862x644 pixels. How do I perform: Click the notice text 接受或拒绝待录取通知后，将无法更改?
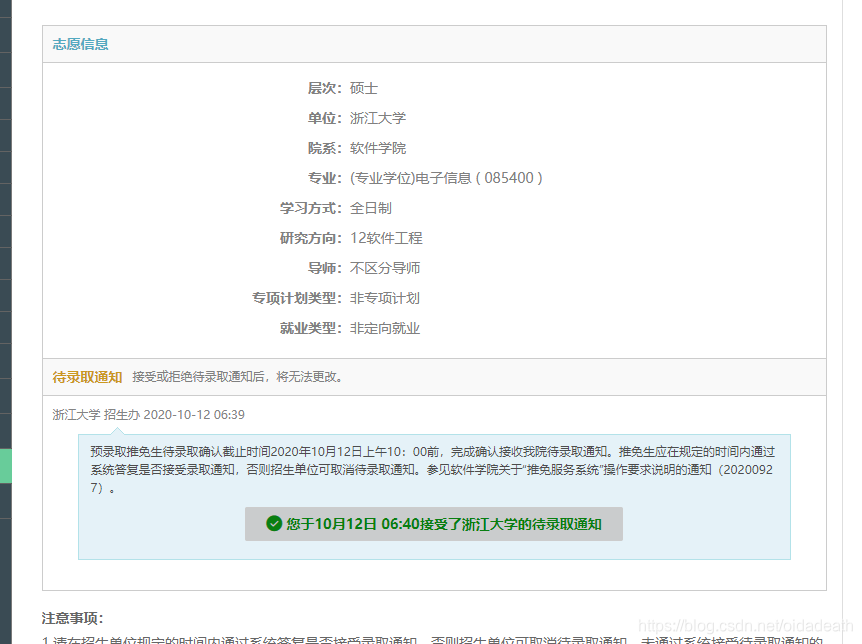237,377
